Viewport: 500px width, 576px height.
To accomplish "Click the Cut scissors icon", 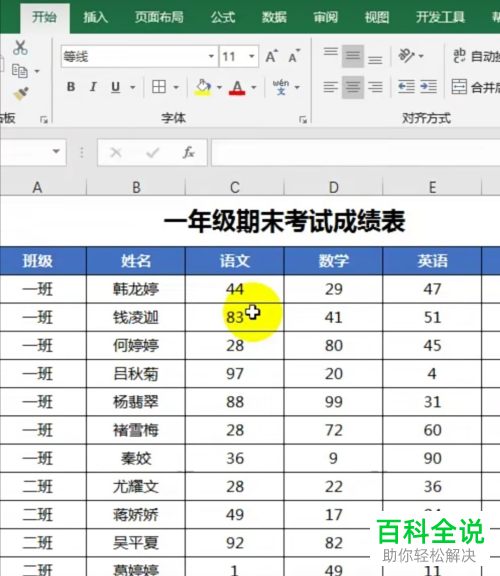I will pyautogui.click(x=20, y=48).
